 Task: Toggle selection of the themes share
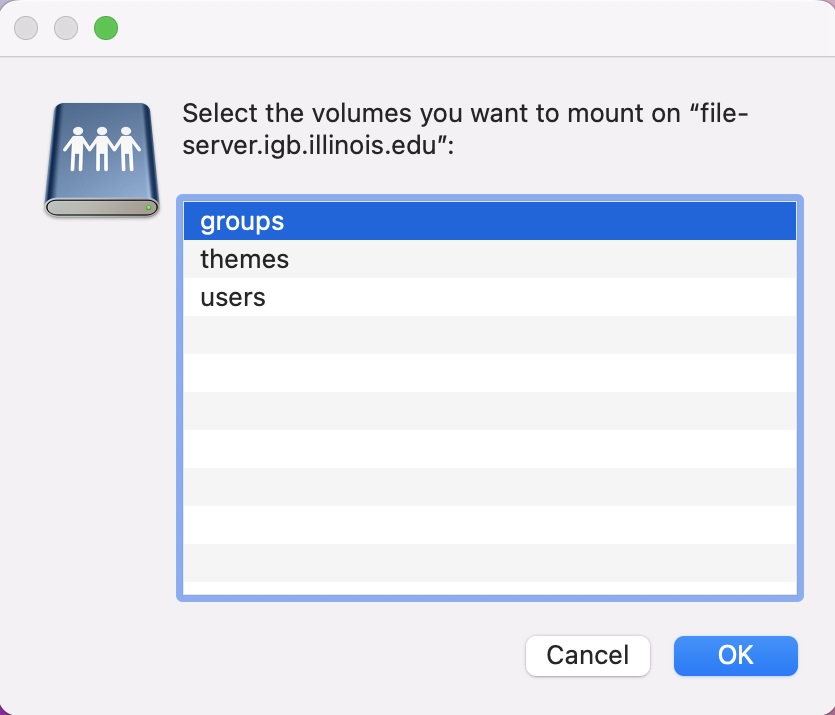click(400, 258)
